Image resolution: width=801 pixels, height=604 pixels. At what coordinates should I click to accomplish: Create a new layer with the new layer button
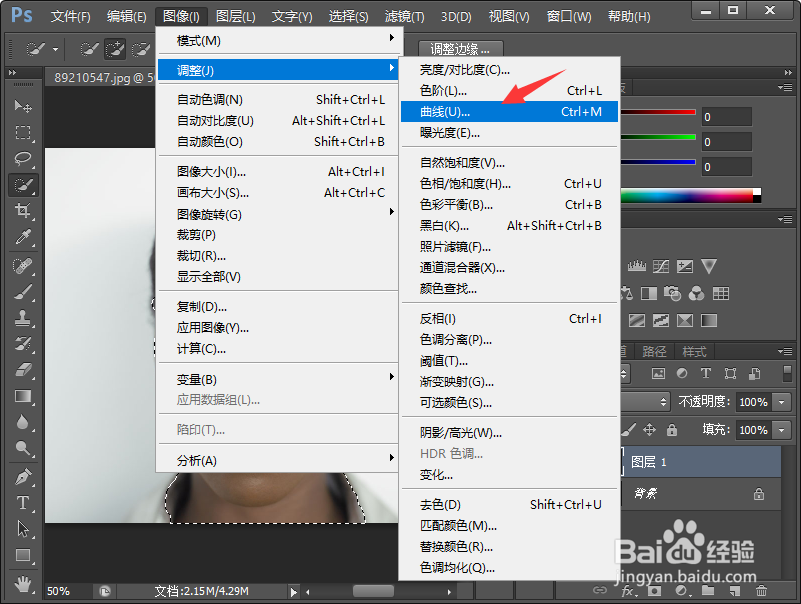(x=734, y=592)
